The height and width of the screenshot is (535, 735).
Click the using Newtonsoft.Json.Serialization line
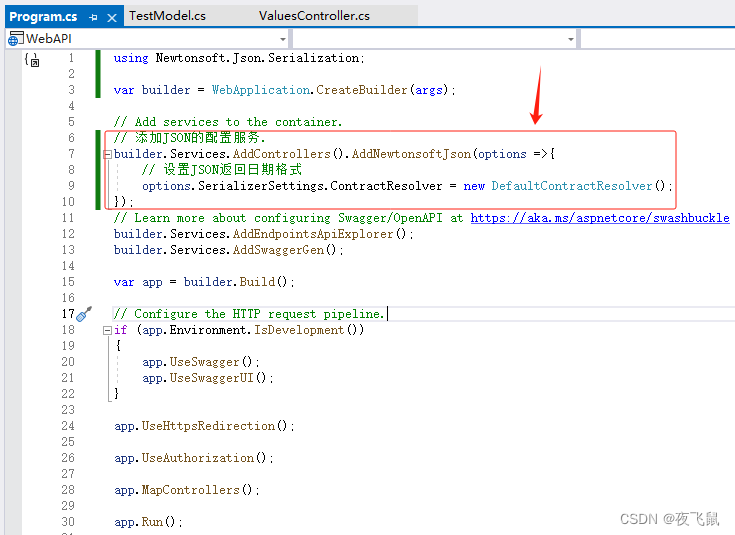(x=239, y=58)
